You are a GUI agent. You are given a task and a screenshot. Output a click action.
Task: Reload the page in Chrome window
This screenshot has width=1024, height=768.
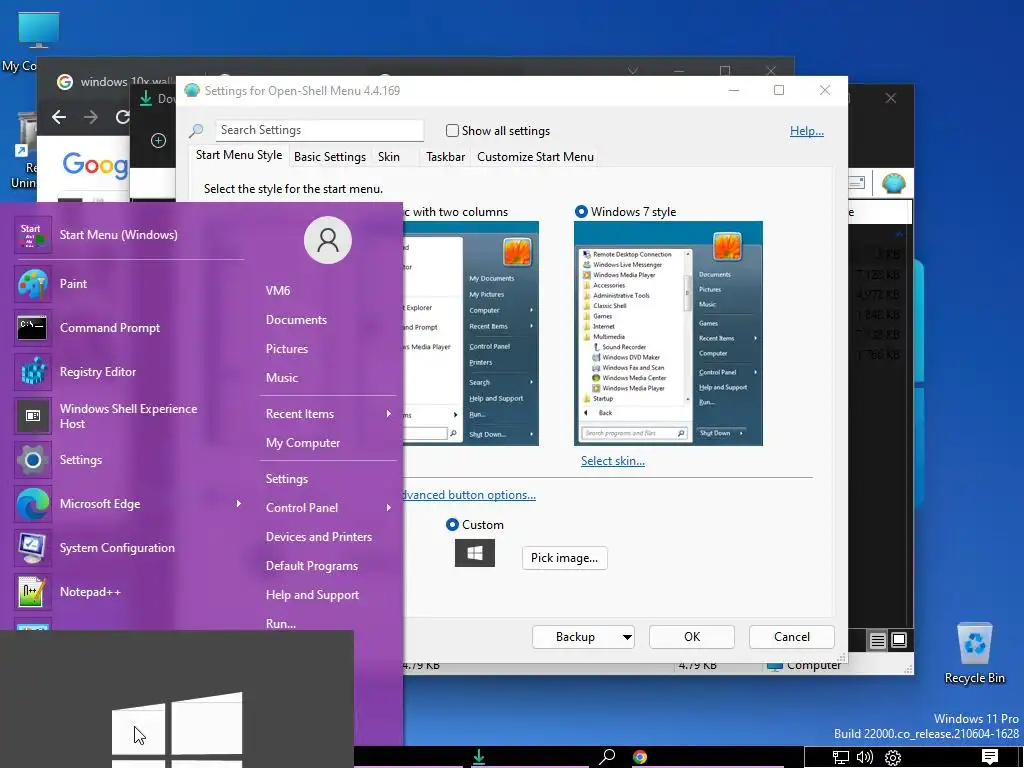[x=122, y=117]
